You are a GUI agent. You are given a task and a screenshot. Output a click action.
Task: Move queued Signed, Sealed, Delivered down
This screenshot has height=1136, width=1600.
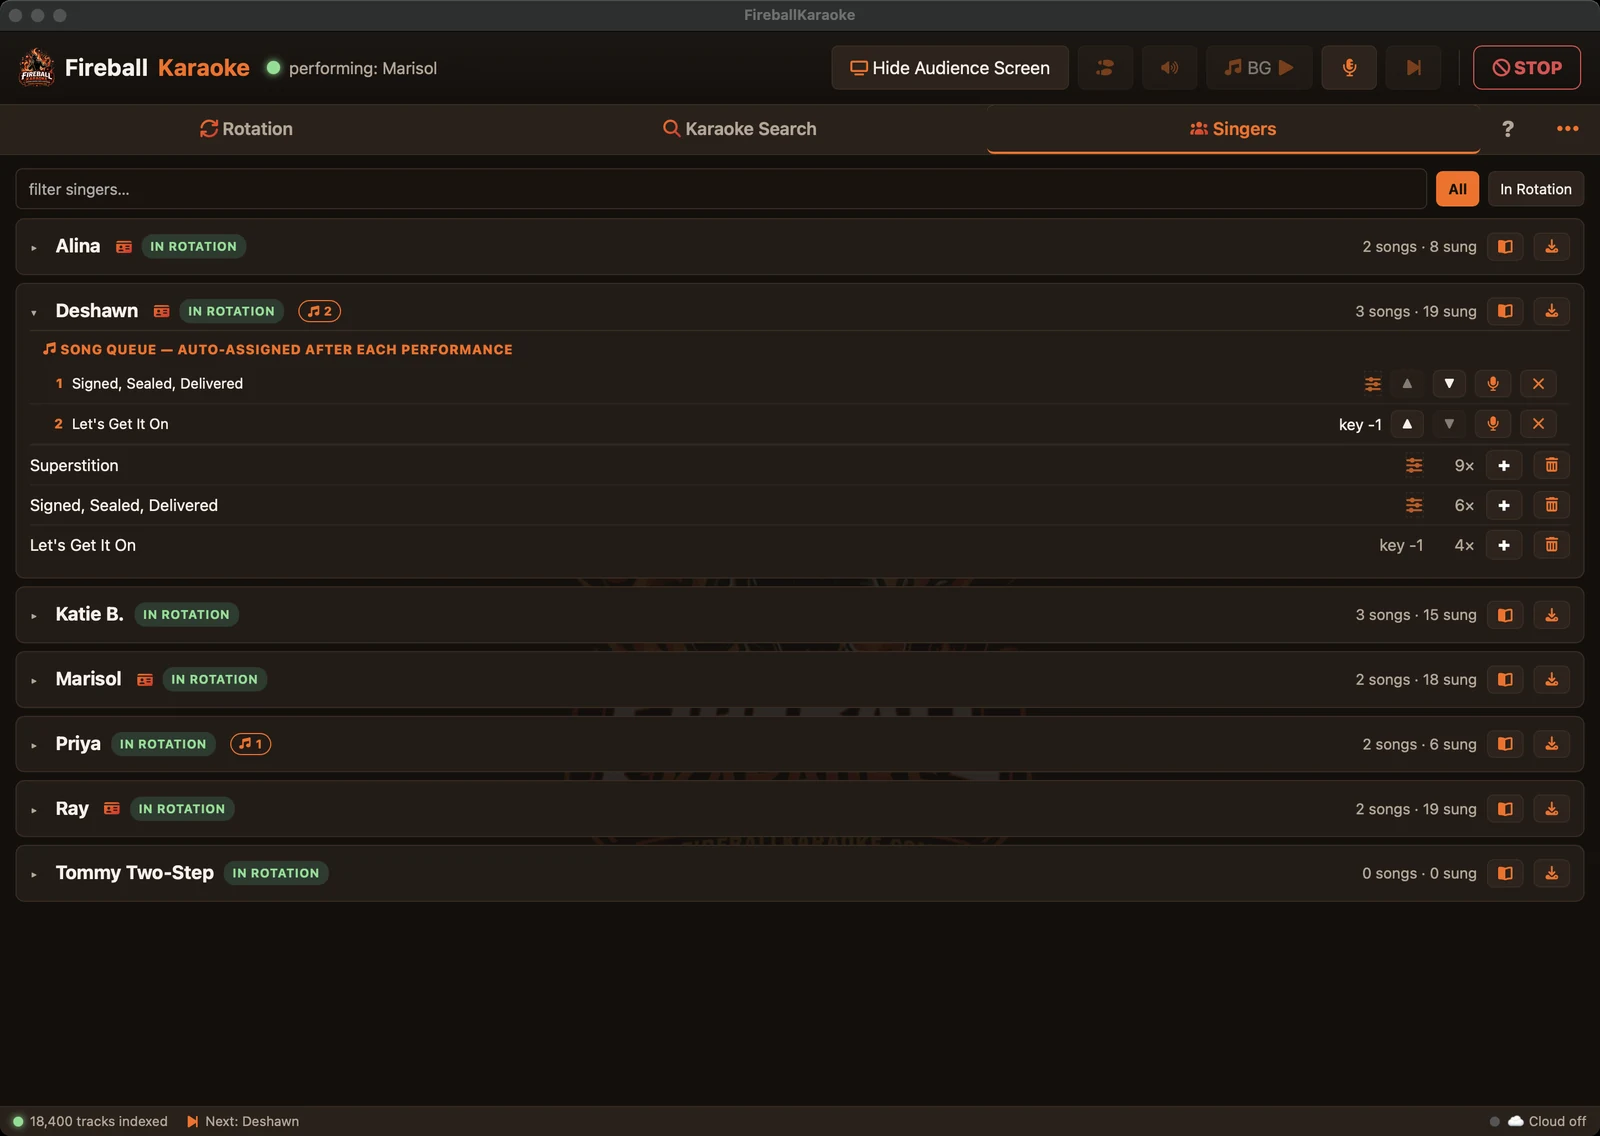click(x=1449, y=384)
